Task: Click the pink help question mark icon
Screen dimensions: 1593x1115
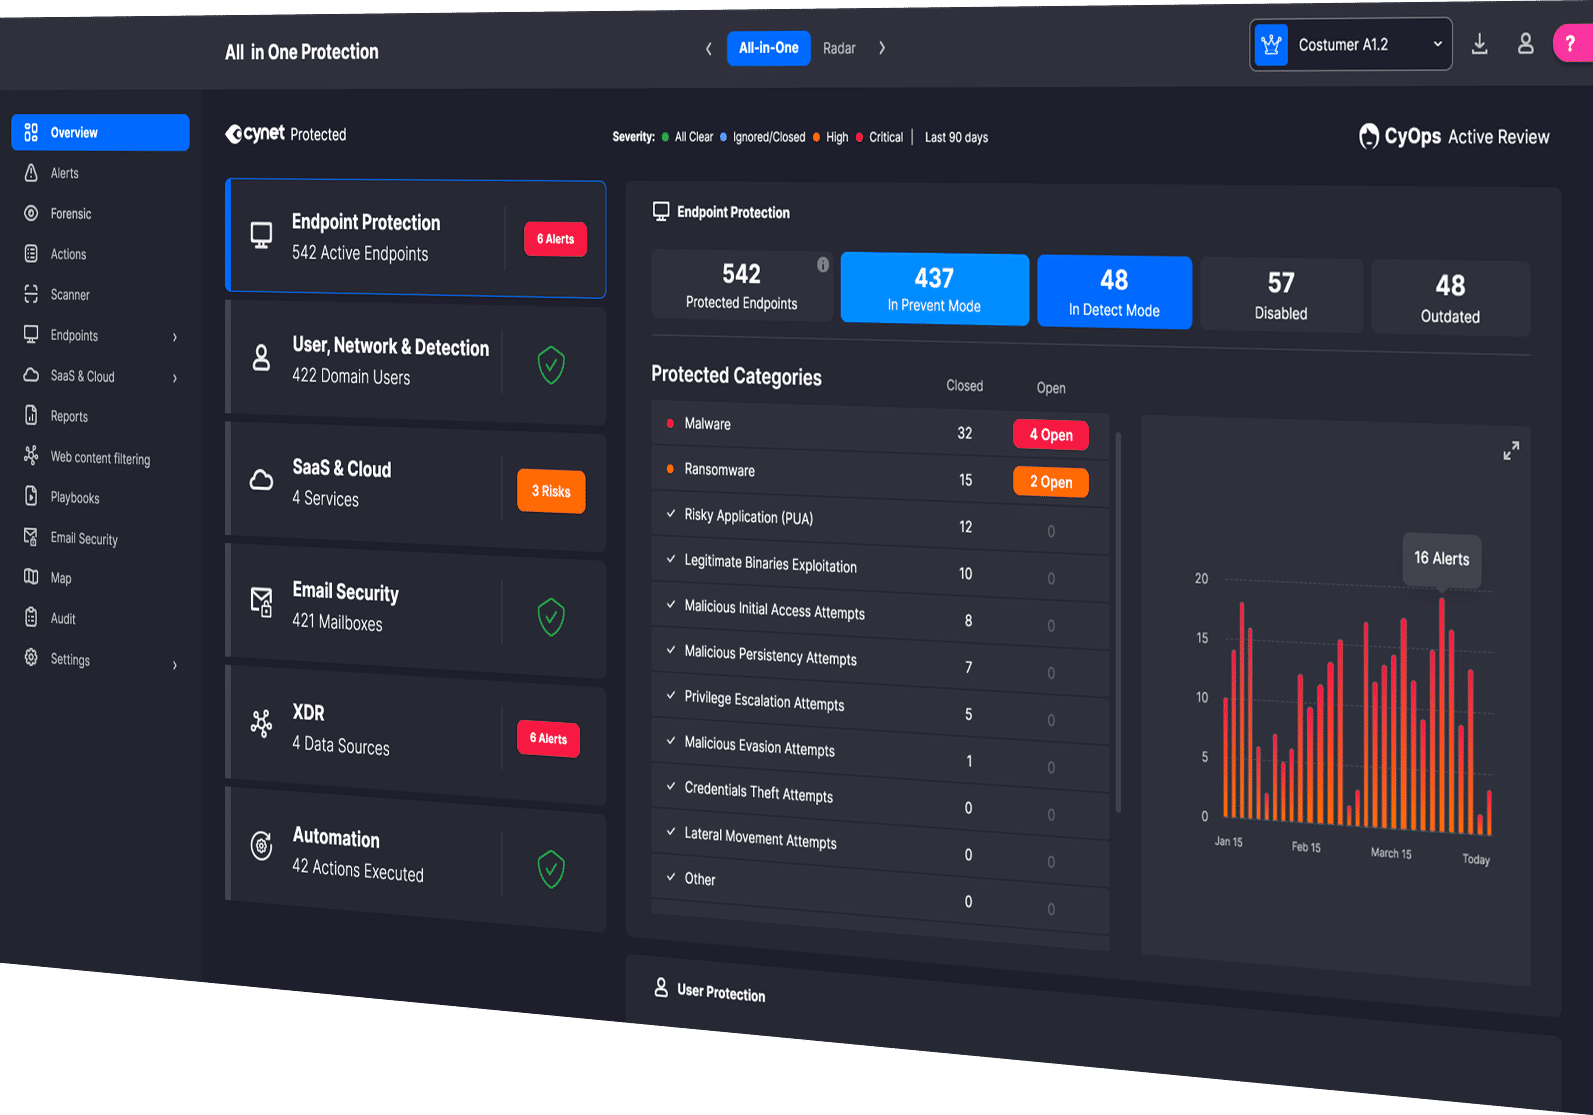Action: coord(1570,44)
